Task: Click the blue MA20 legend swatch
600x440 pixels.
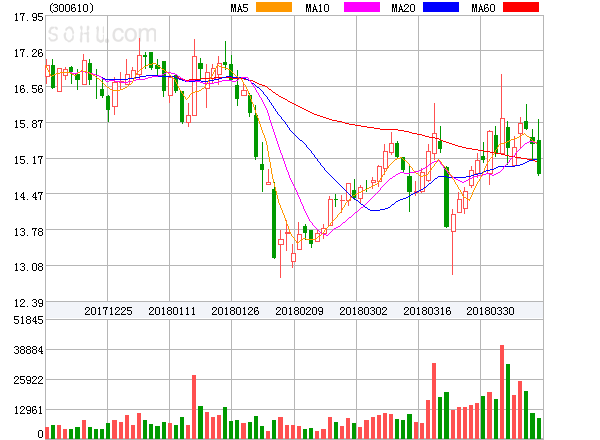Action: [441, 7]
